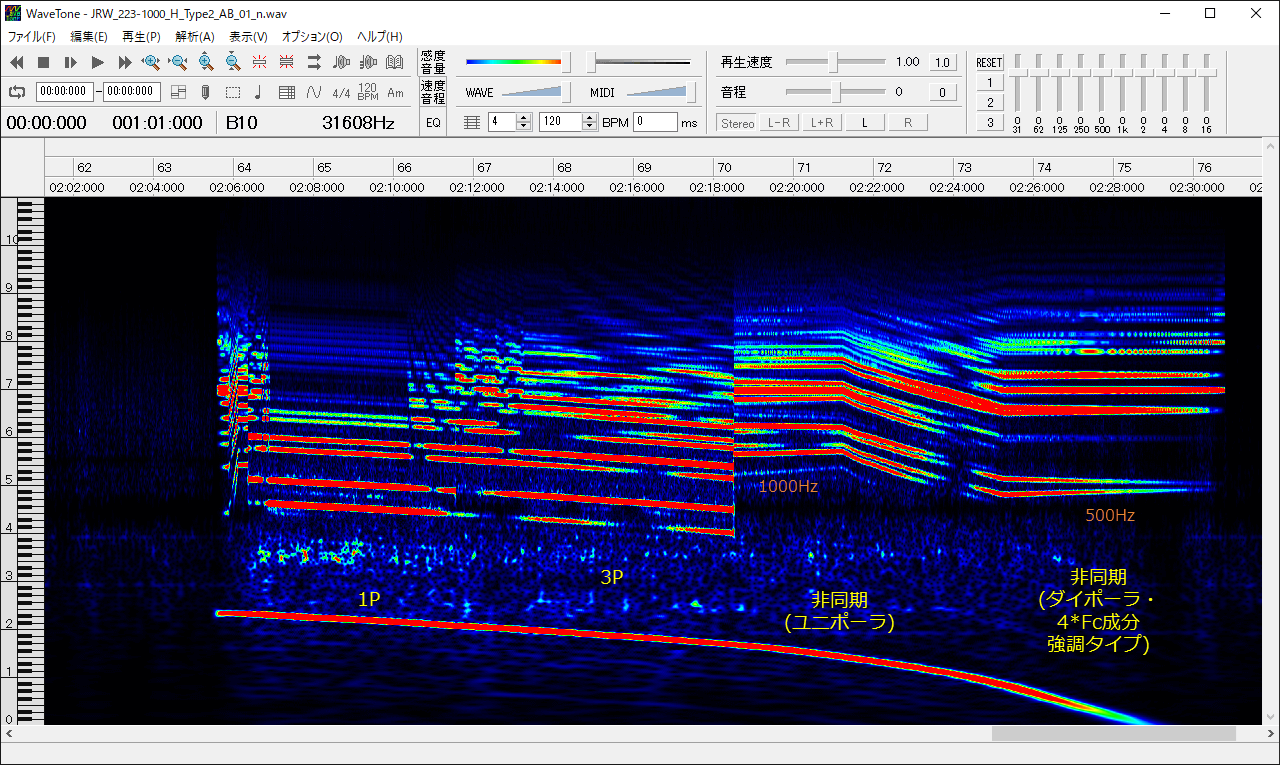Select the L channel only

coord(866,123)
